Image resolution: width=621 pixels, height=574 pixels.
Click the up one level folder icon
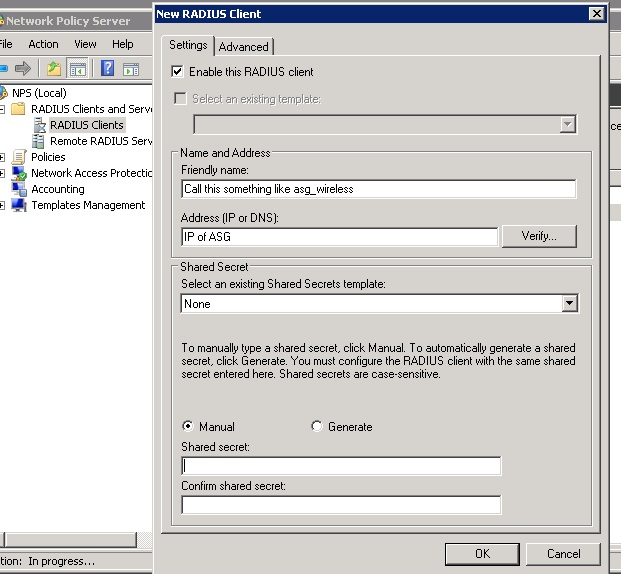pos(54,69)
